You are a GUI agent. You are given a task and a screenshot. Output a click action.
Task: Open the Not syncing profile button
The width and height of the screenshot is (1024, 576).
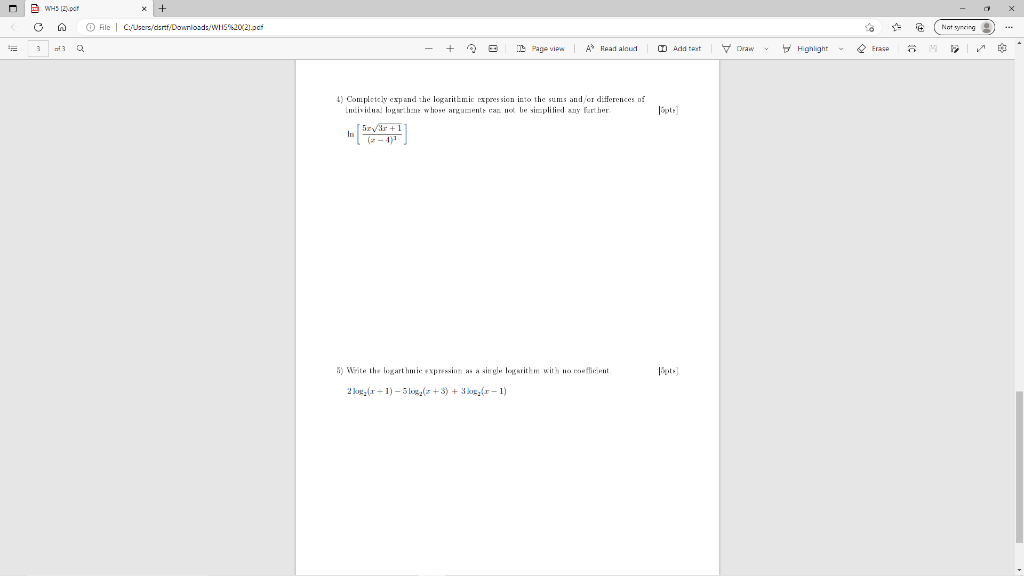click(x=965, y=27)
